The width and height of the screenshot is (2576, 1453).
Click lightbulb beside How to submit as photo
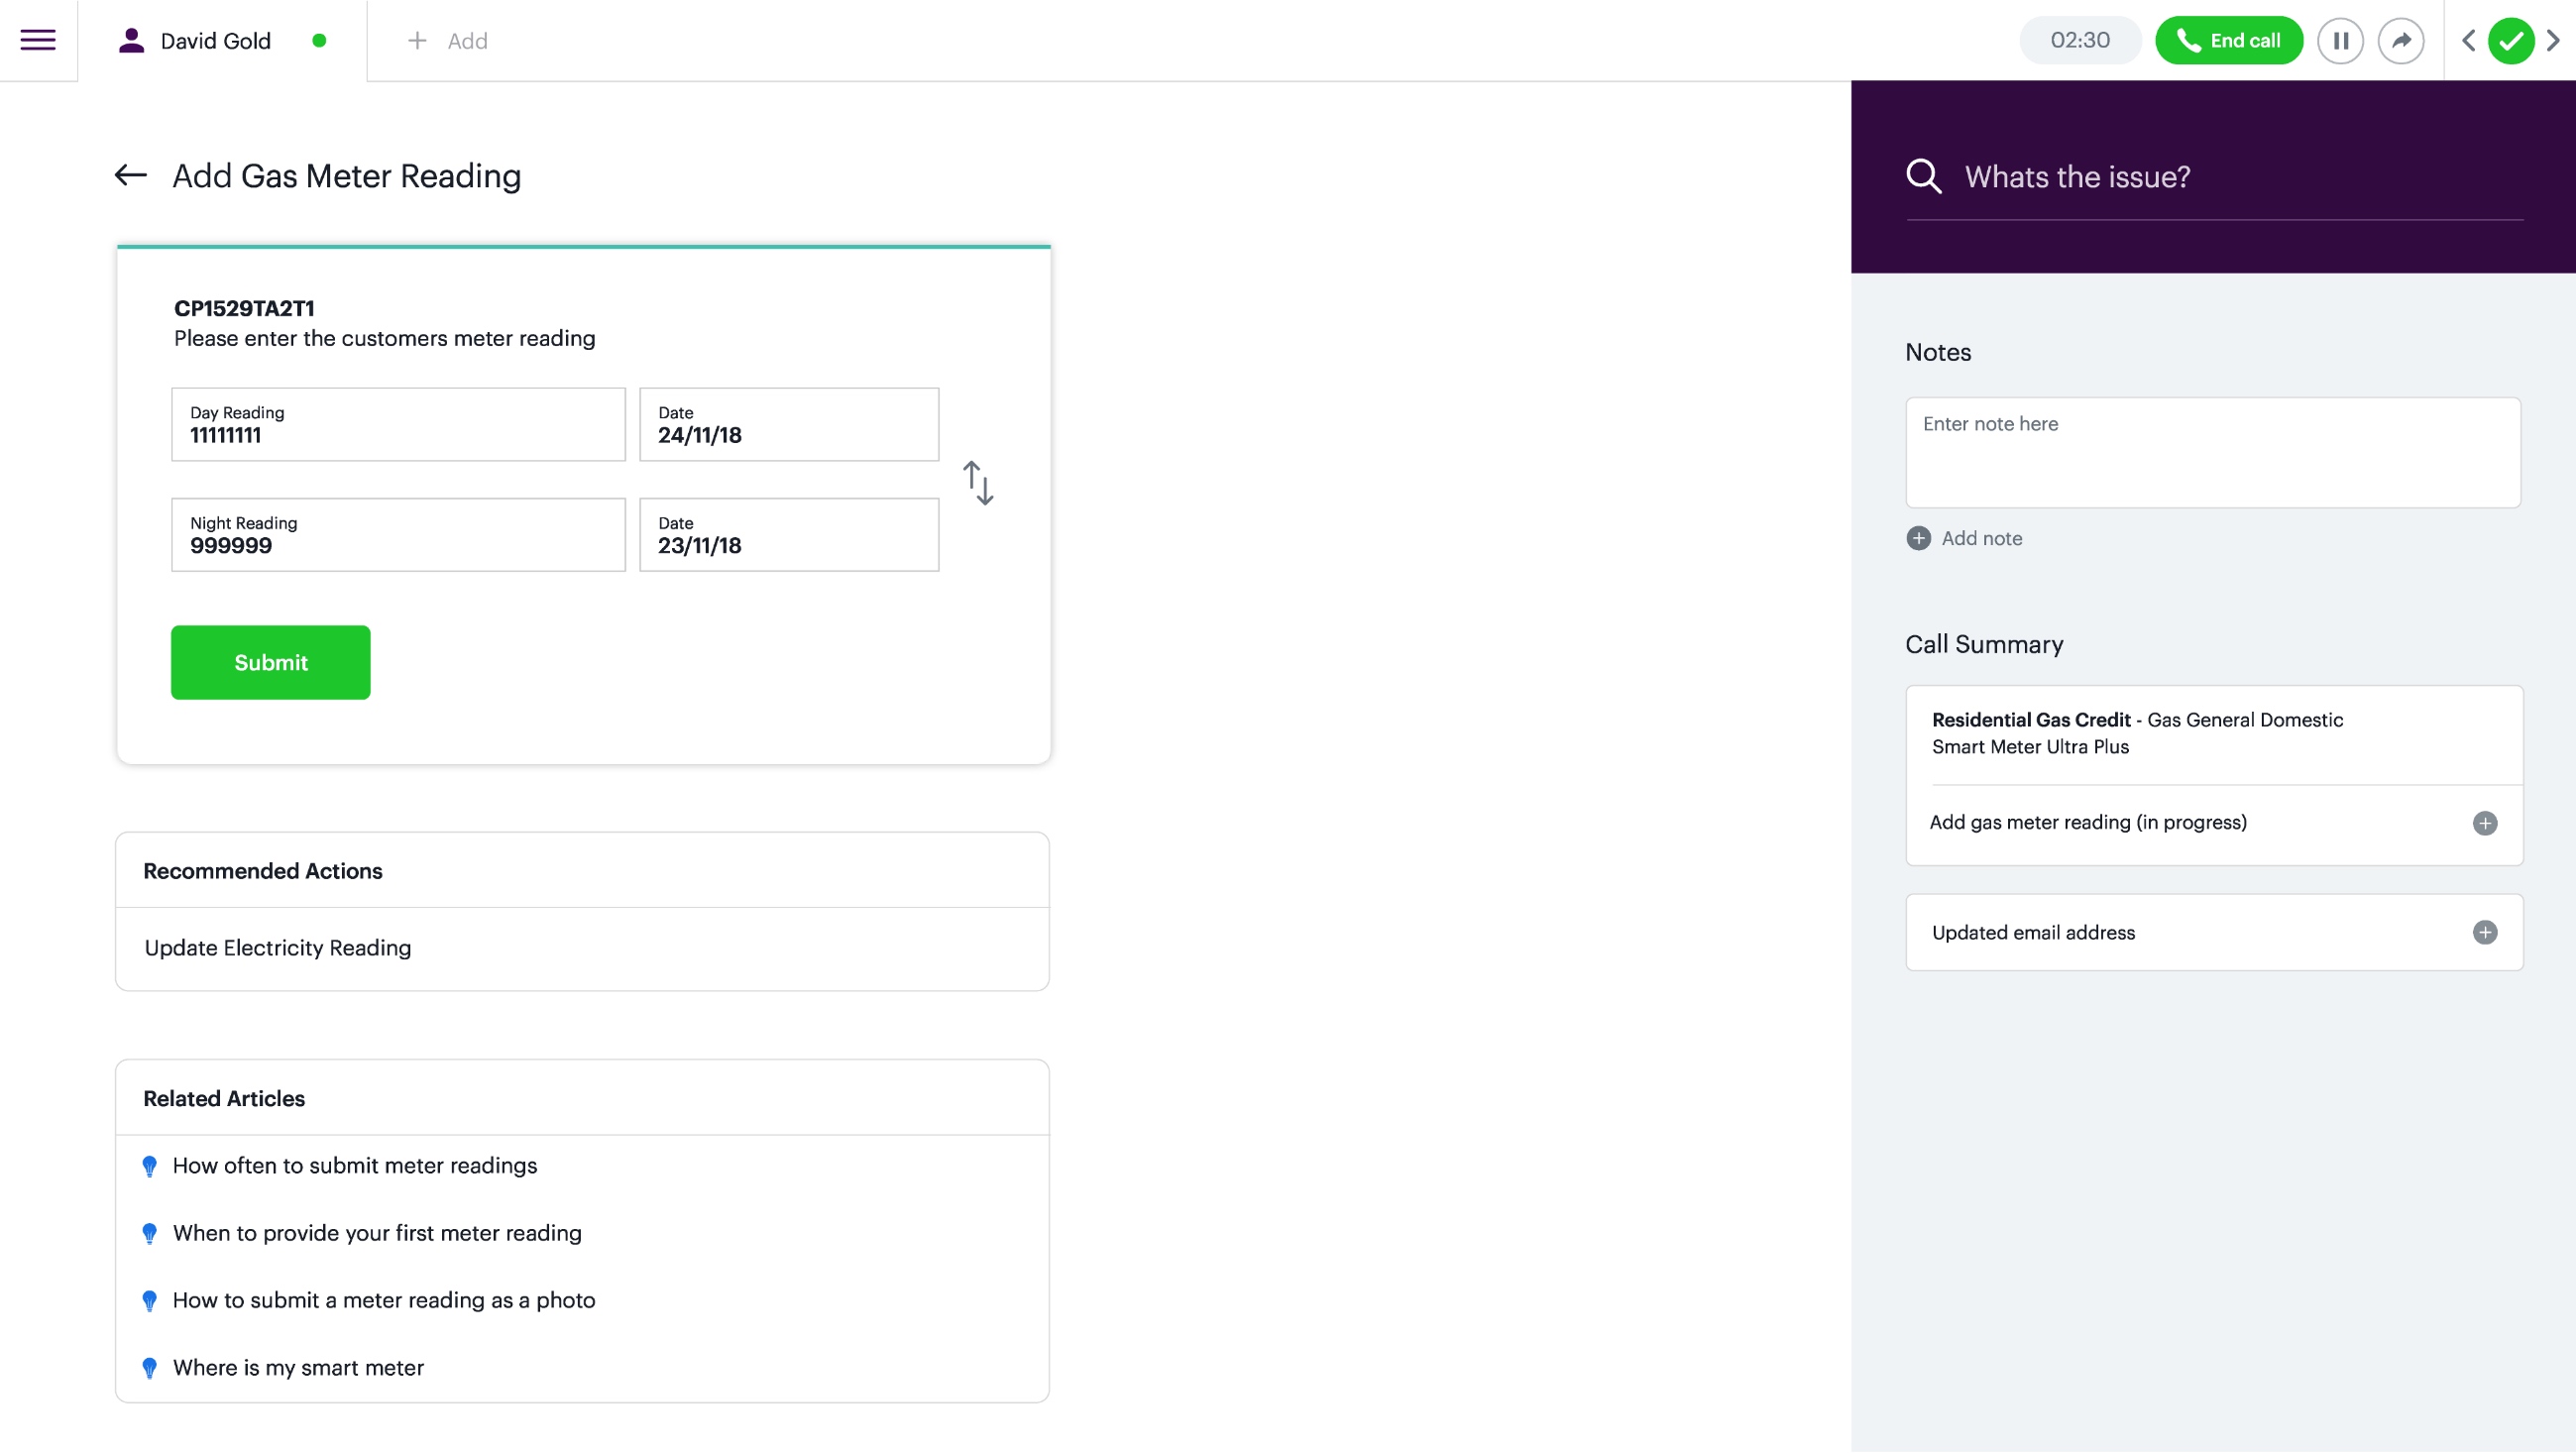click(x=150, y=1300)
